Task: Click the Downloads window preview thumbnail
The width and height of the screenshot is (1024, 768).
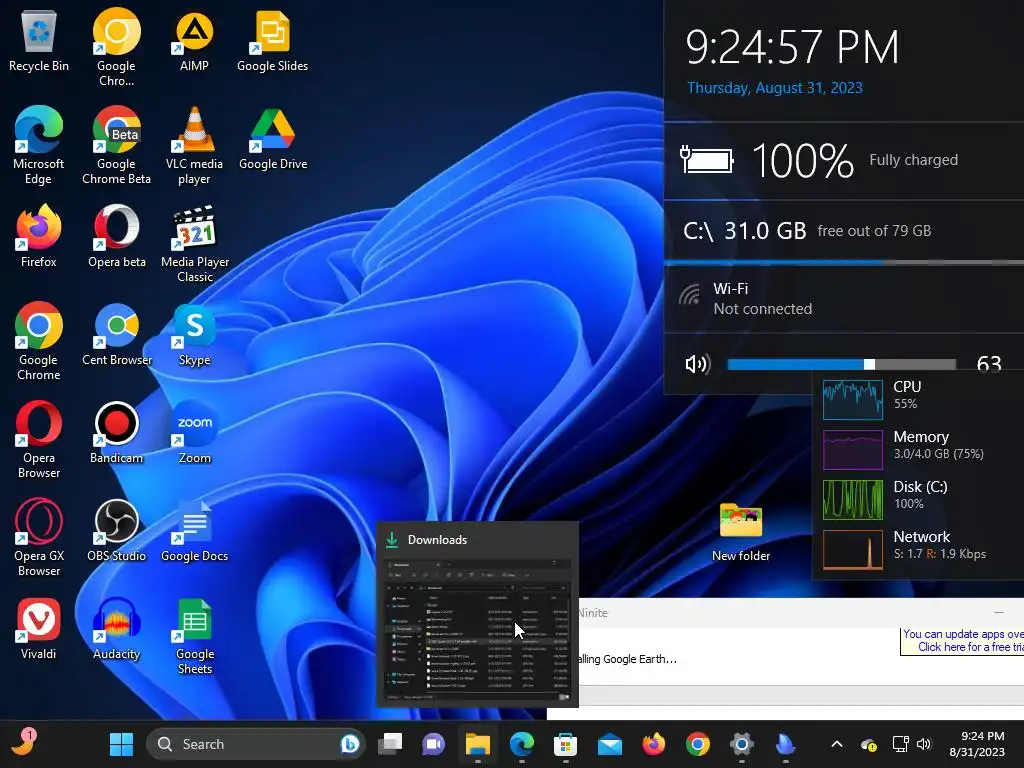Action: point(477,631)
